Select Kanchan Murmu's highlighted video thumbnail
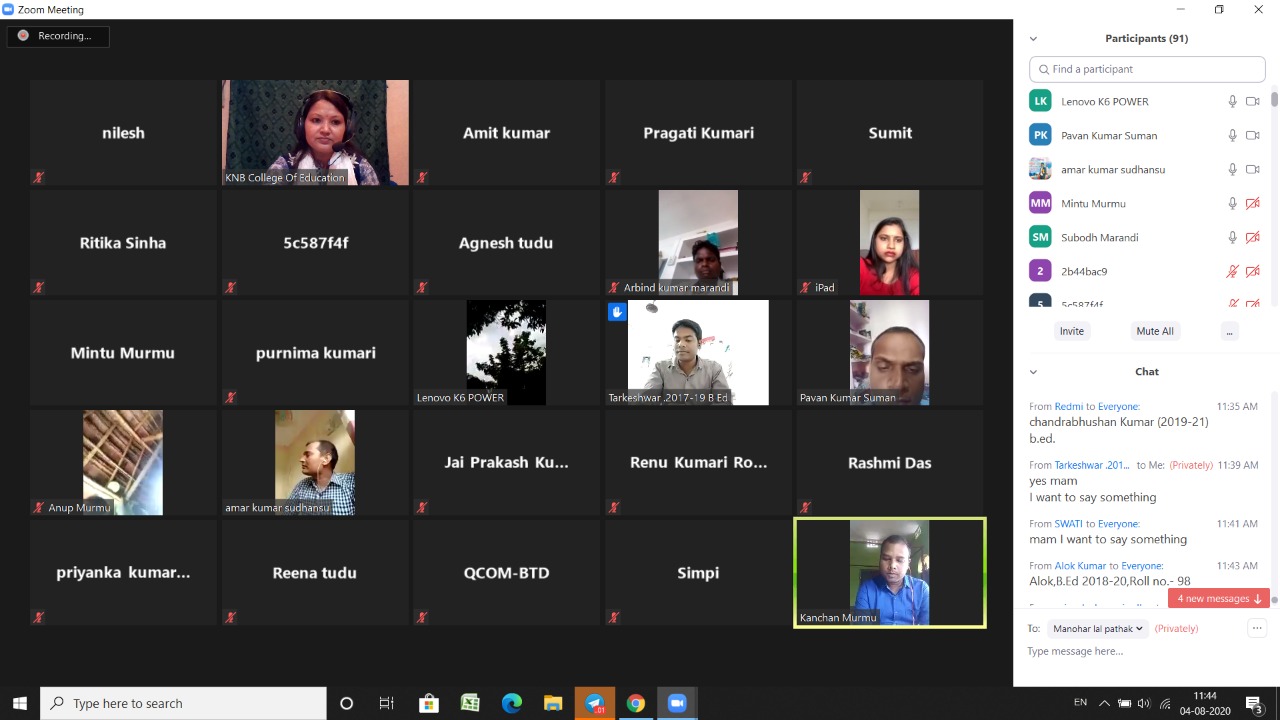Screen dimensions: 1280x720 [x=889, y=572]
